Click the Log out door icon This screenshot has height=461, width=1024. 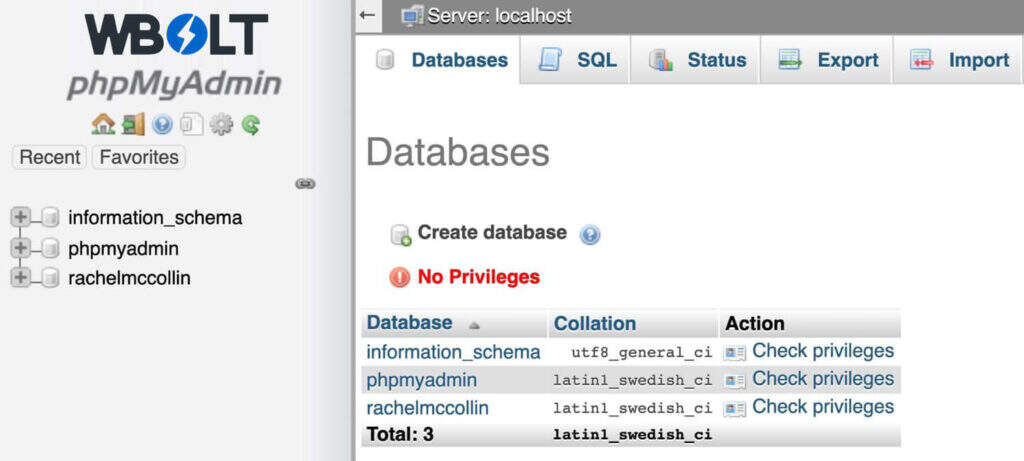tap(133, 125)
